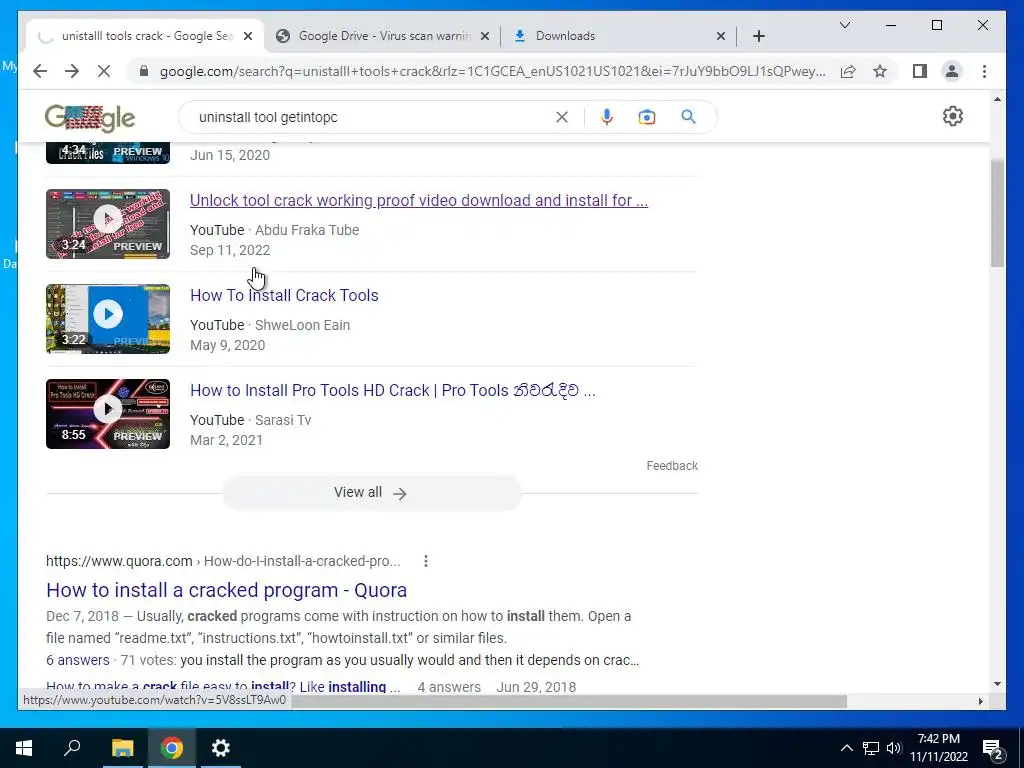Share this page from address bar
Viewport: 1024px width, 768px height.
click(x=848, y=71)
